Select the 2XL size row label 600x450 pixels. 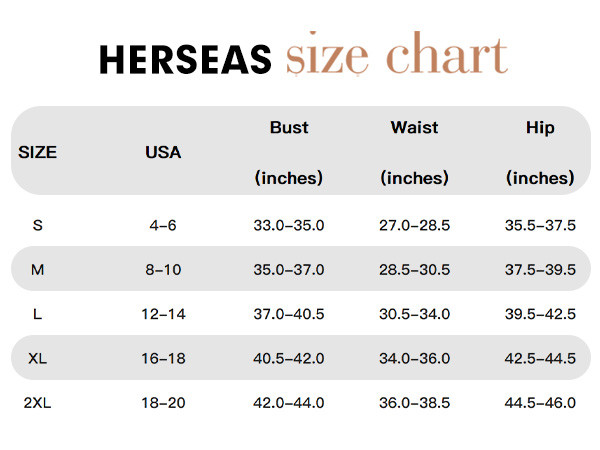coord(38,403)
